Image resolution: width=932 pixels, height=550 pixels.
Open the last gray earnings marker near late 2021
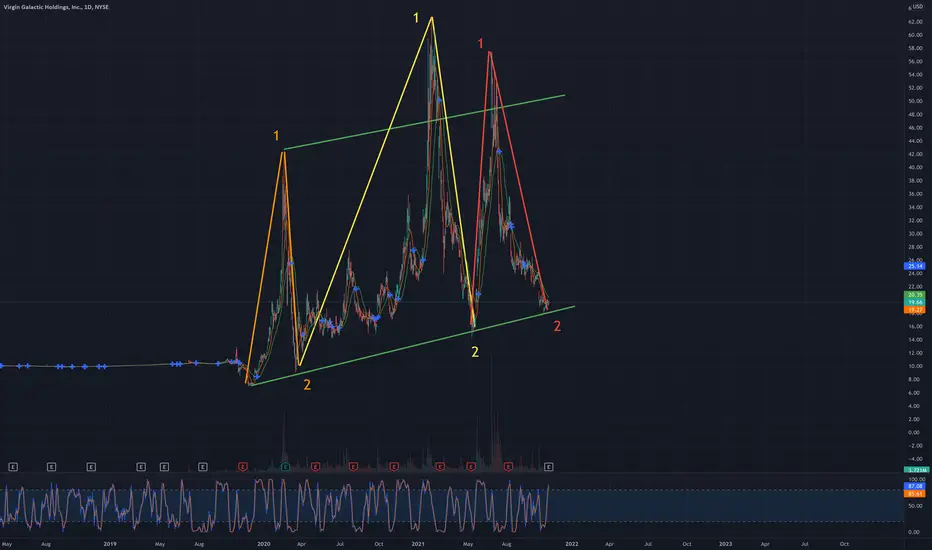point(549,467)
